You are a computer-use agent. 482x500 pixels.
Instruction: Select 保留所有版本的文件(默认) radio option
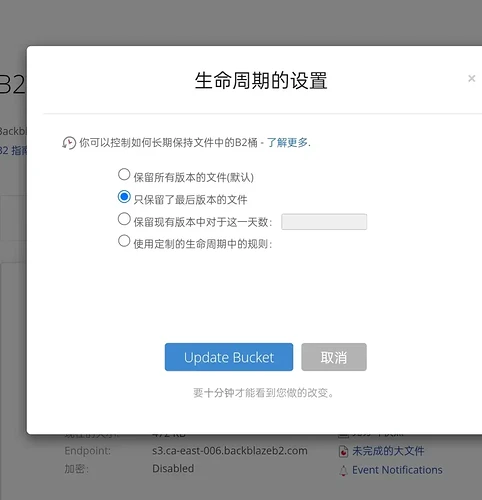(x=124, y=174)
